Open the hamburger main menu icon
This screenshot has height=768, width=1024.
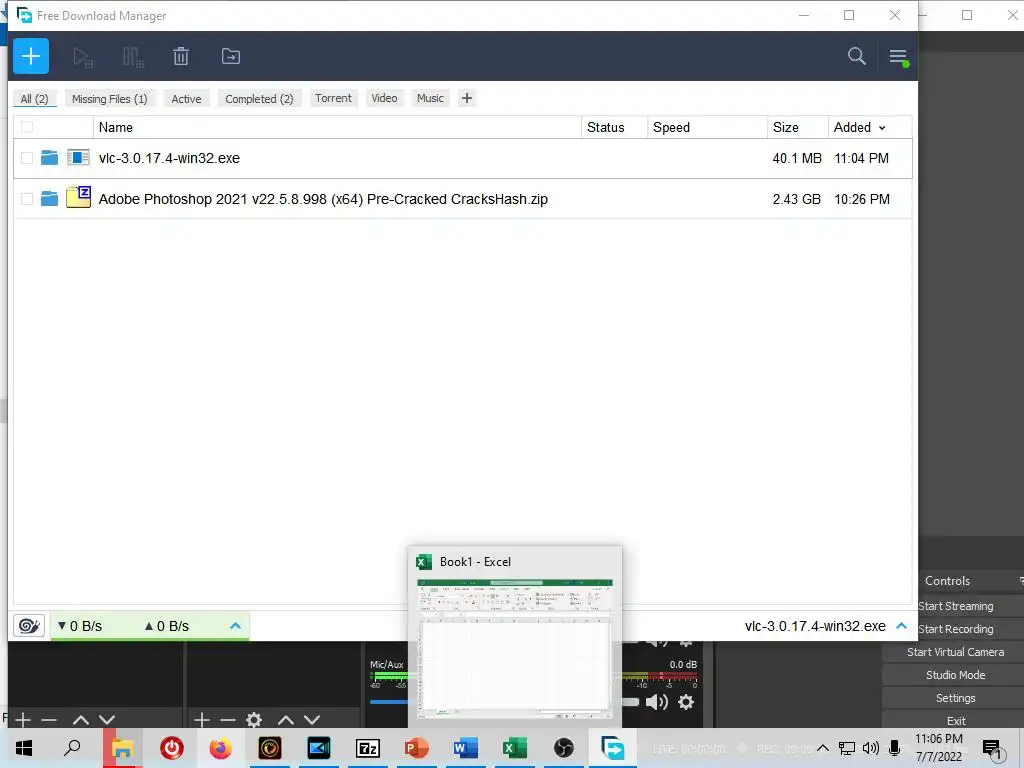click(898, 57)
